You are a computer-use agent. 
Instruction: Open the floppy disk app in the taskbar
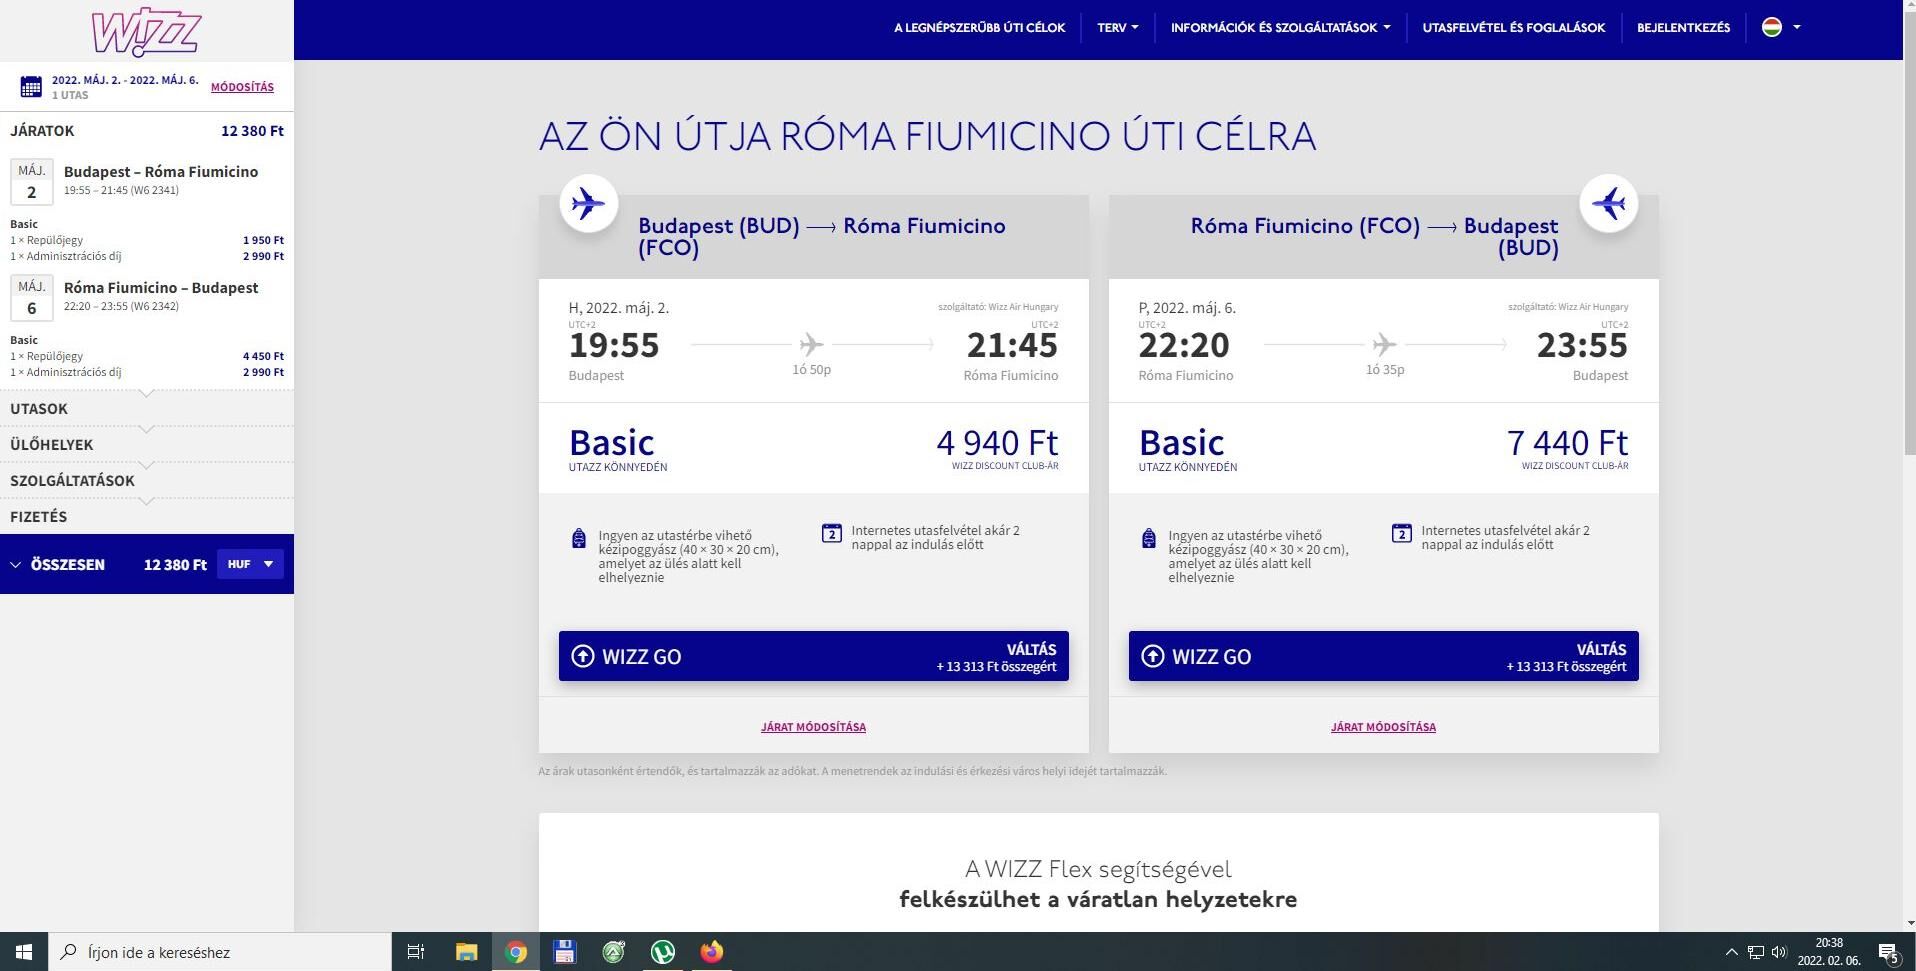[564, 952]
